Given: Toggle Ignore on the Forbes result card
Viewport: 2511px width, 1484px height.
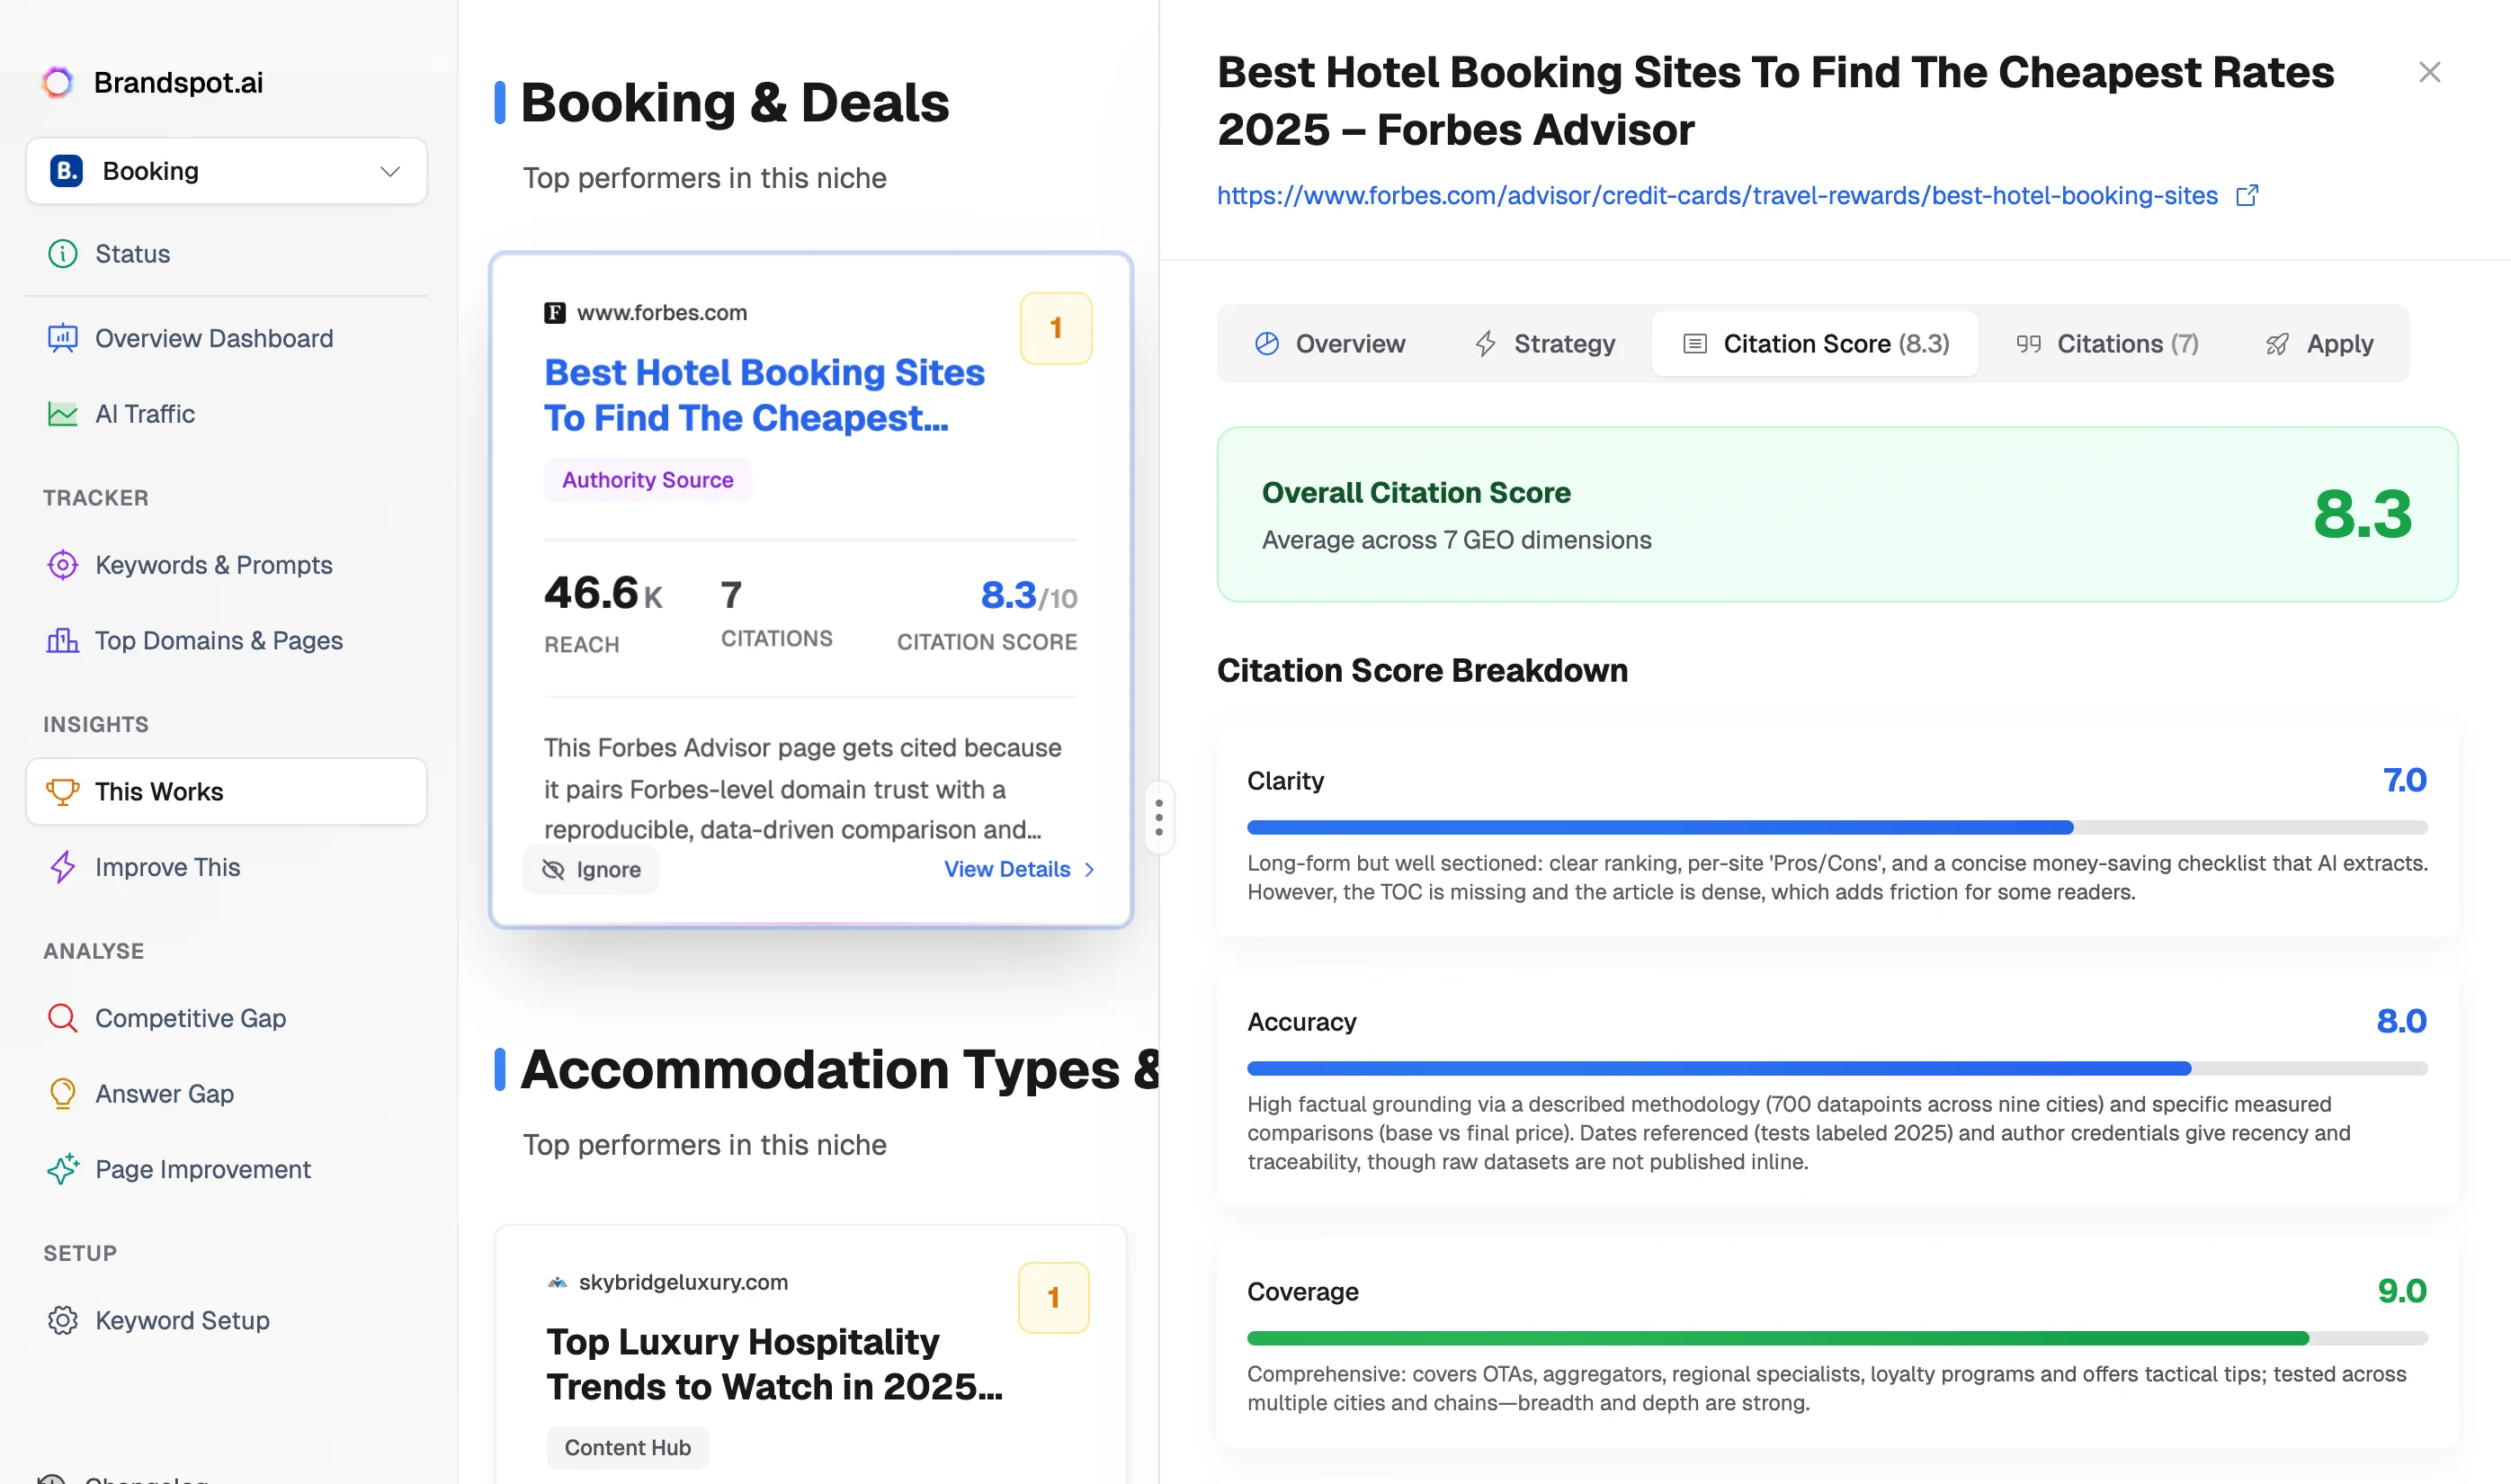Looking at the screenshot, I should (591, 869).
